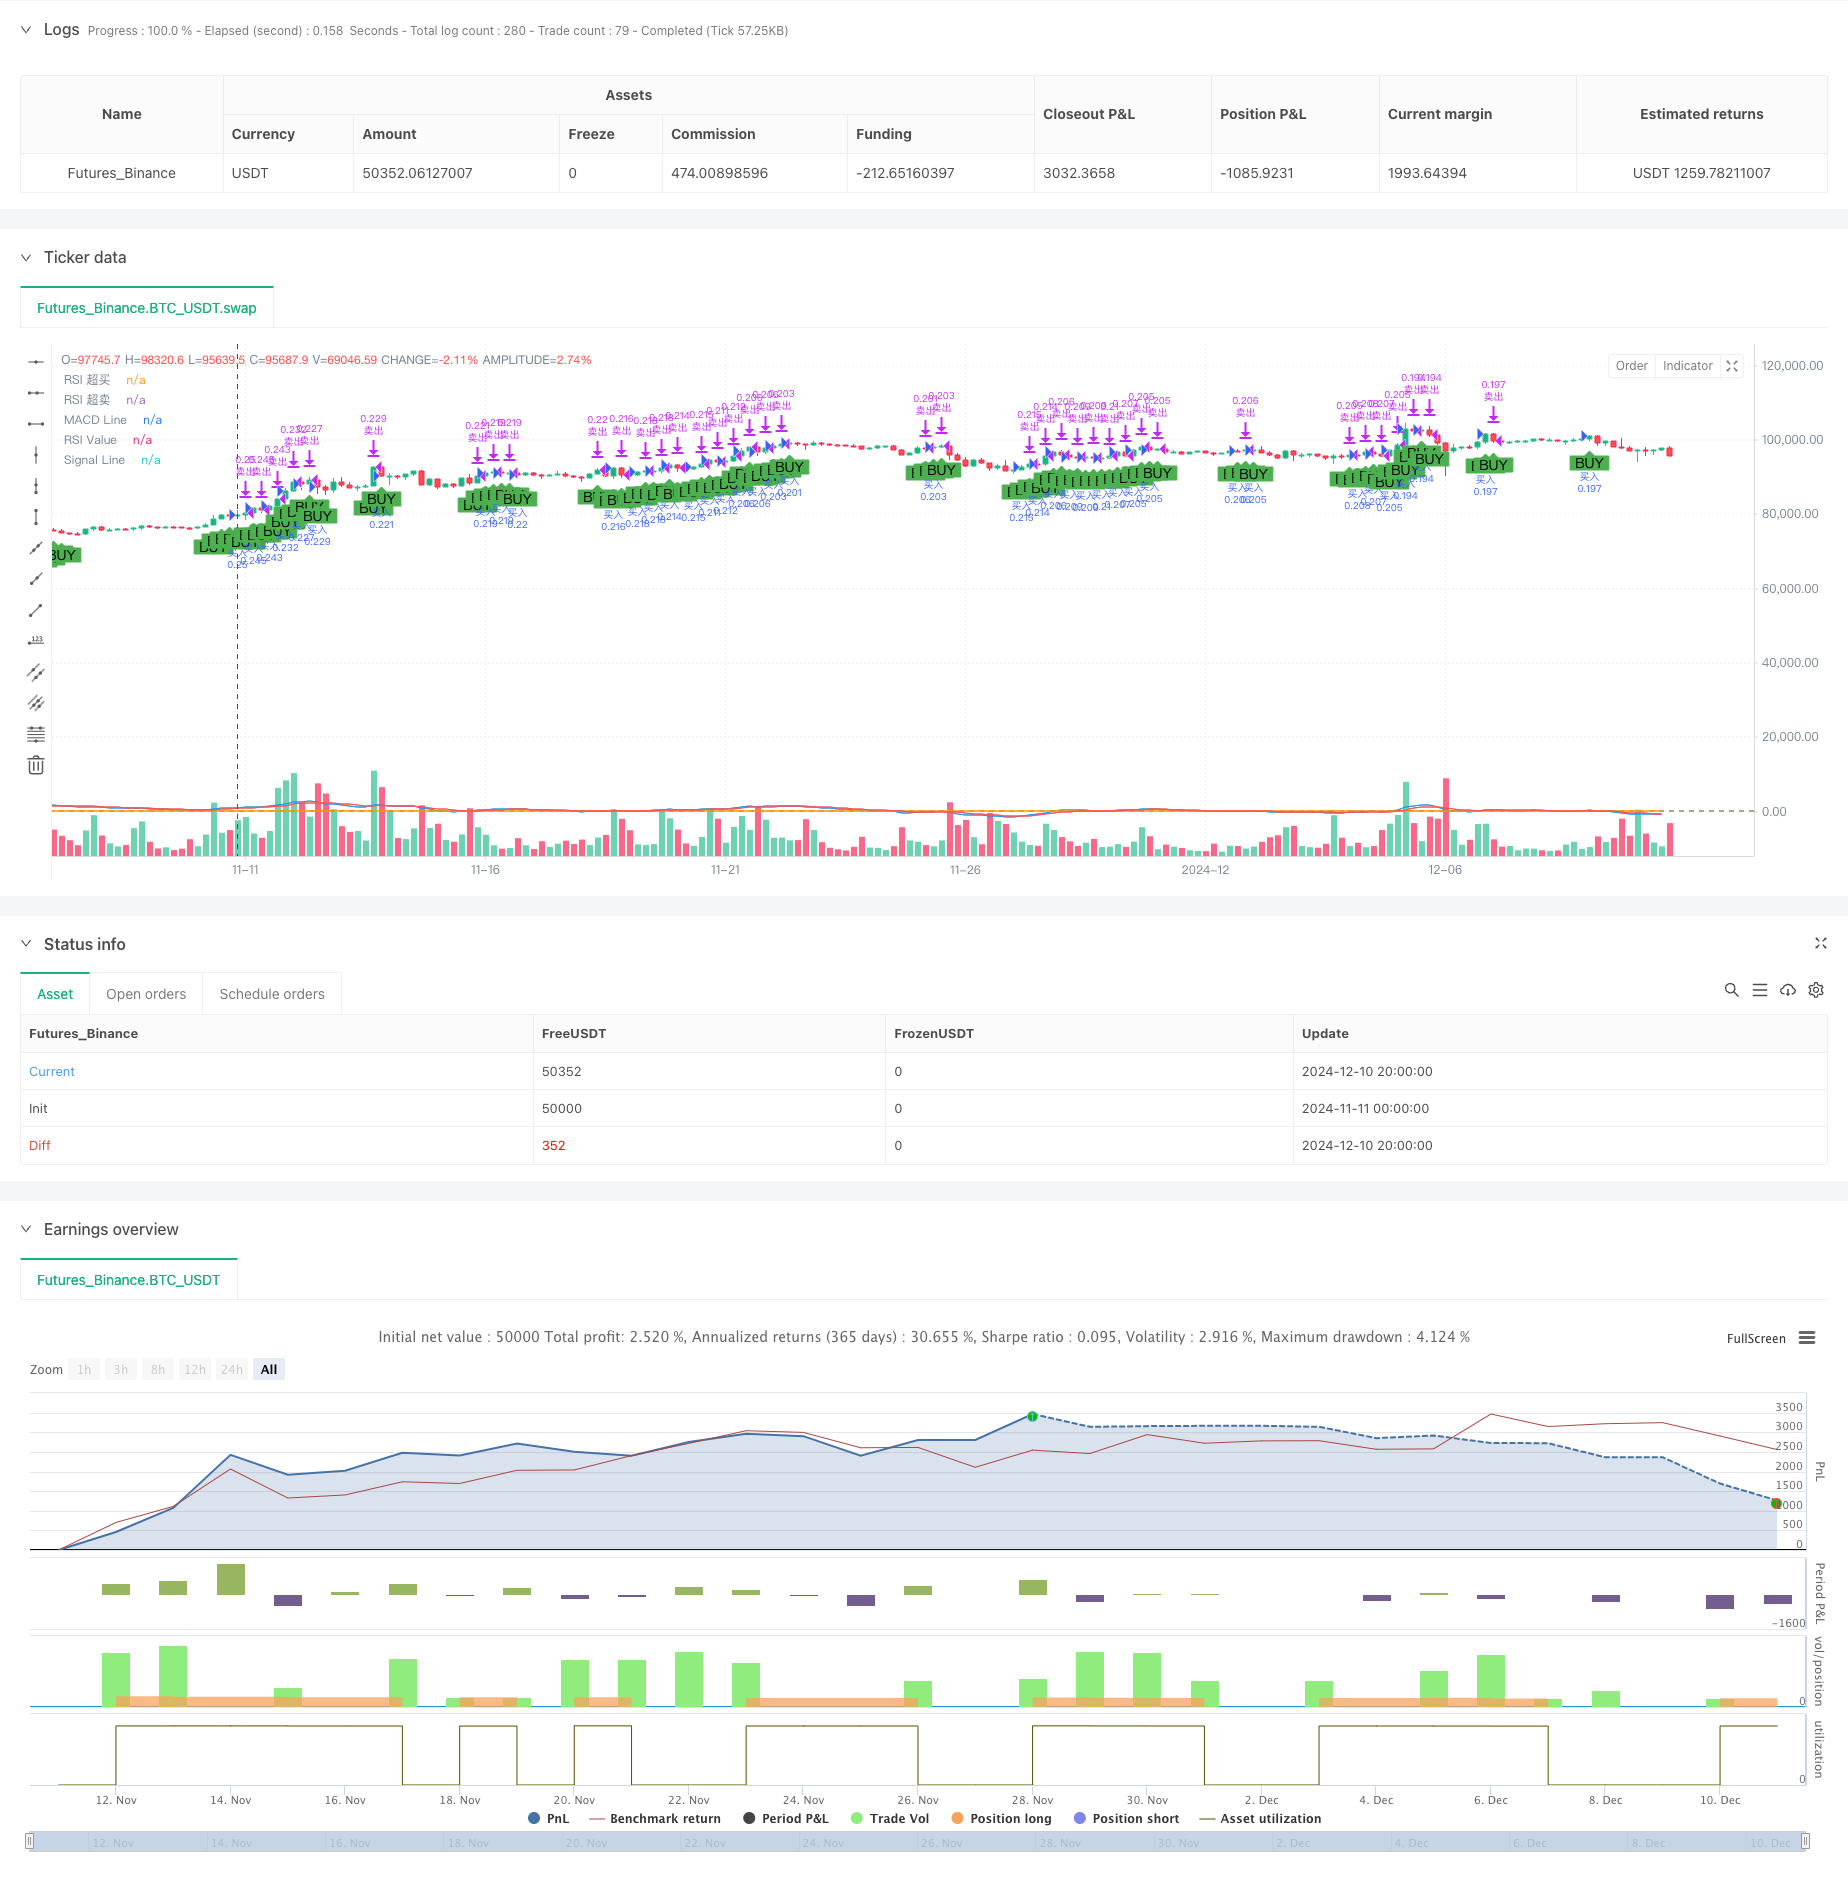Image resolution: width=1848 pixels, height=1881 pixels.
Task: Click the peak marker on PnL curve
Action: point(1032,1416)
